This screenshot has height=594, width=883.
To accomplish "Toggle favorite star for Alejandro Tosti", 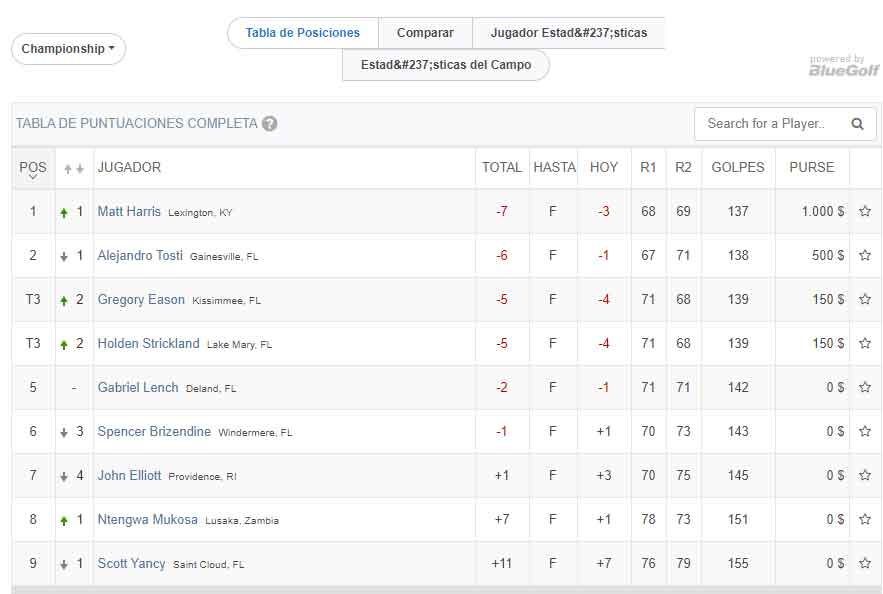I will click(865, 256).
